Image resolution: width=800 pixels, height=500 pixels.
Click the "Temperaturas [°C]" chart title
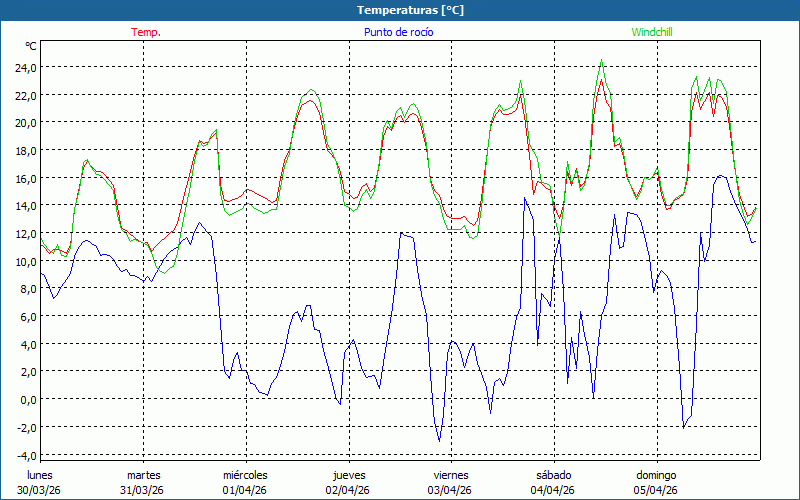pos(410,10)
